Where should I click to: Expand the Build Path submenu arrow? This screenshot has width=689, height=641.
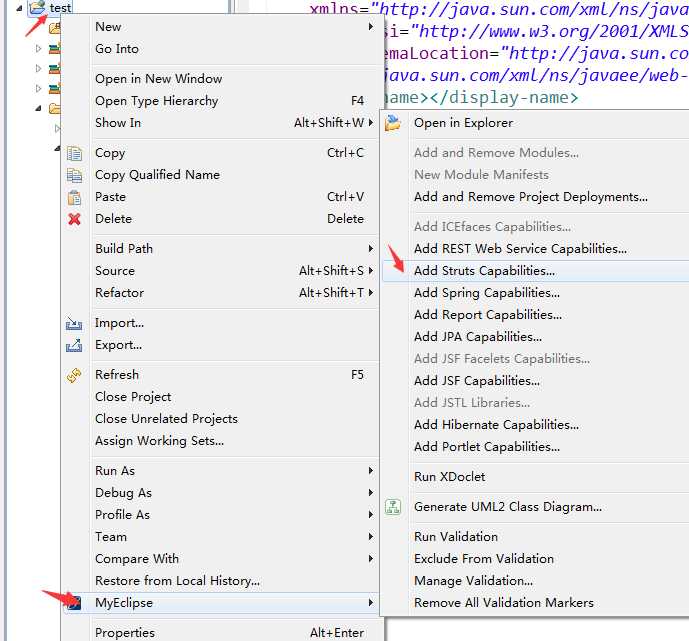371,249
